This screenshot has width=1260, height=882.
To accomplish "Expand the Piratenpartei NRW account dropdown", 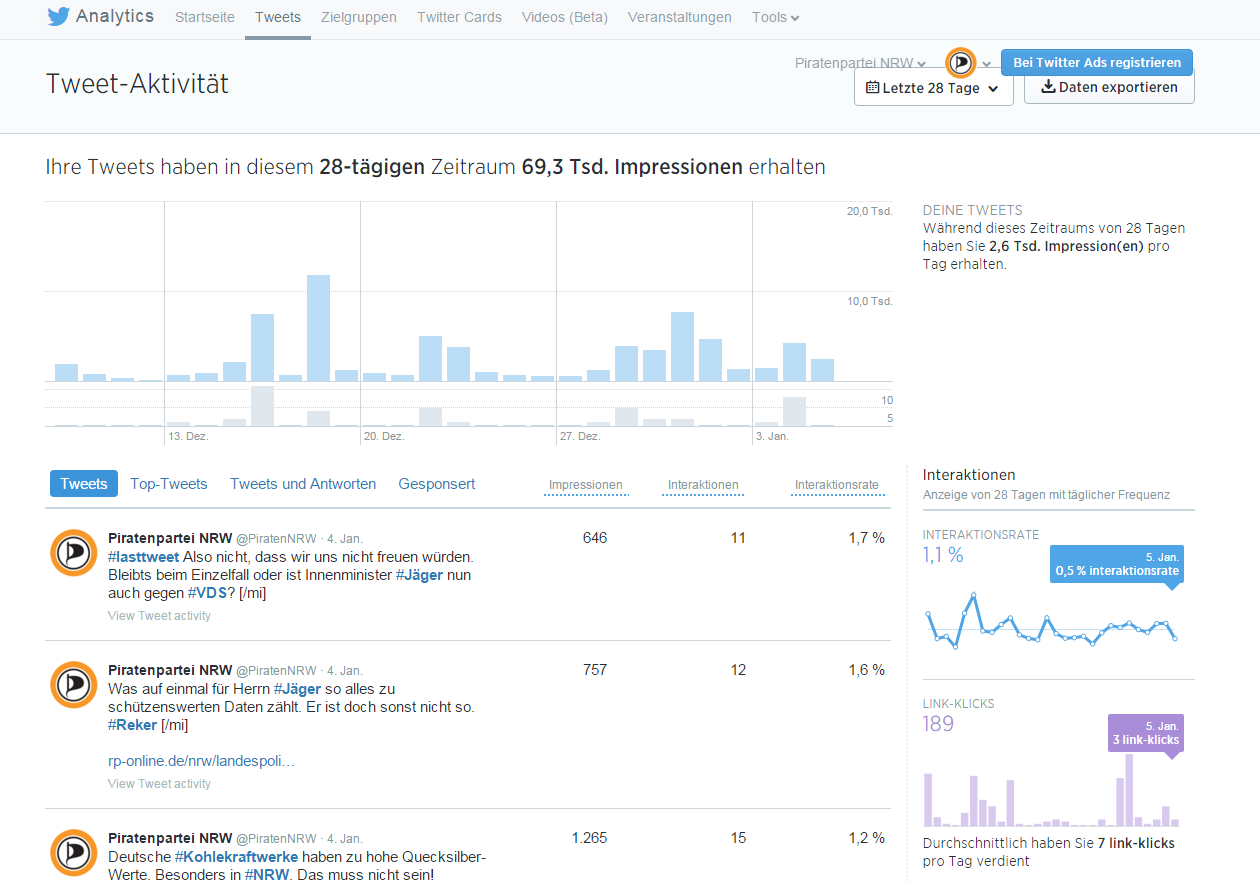I will pyautogui.click(x=860, y=63).
